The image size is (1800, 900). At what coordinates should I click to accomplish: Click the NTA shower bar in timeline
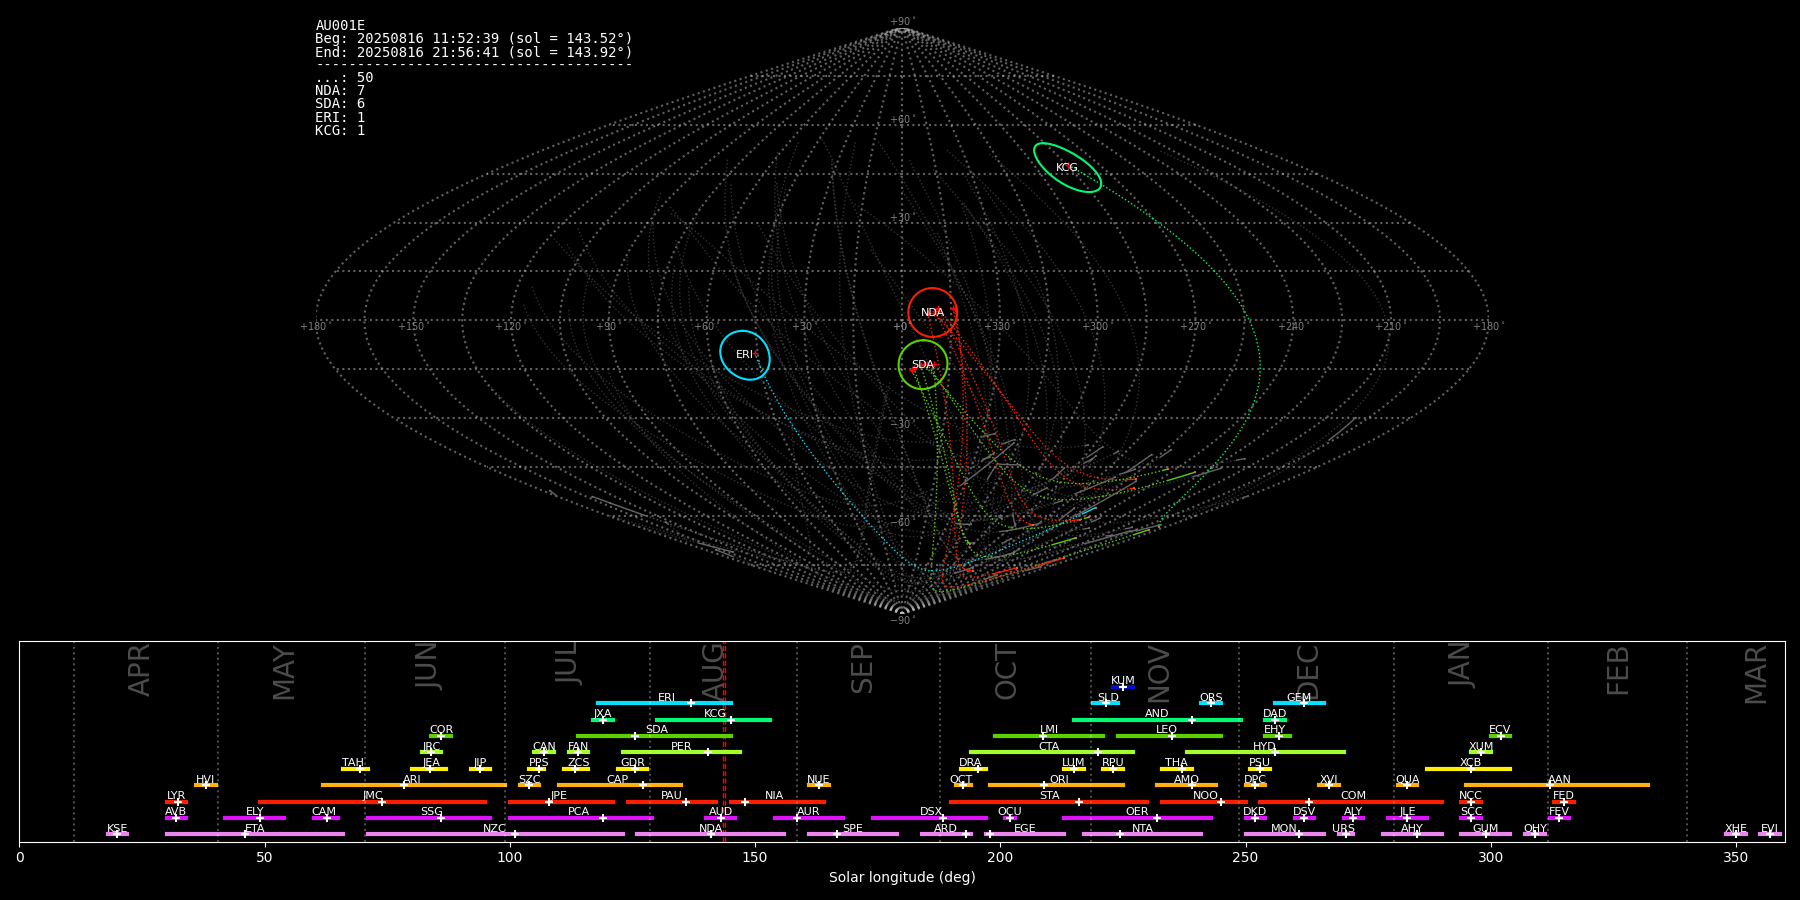[x=1142, y=834]
